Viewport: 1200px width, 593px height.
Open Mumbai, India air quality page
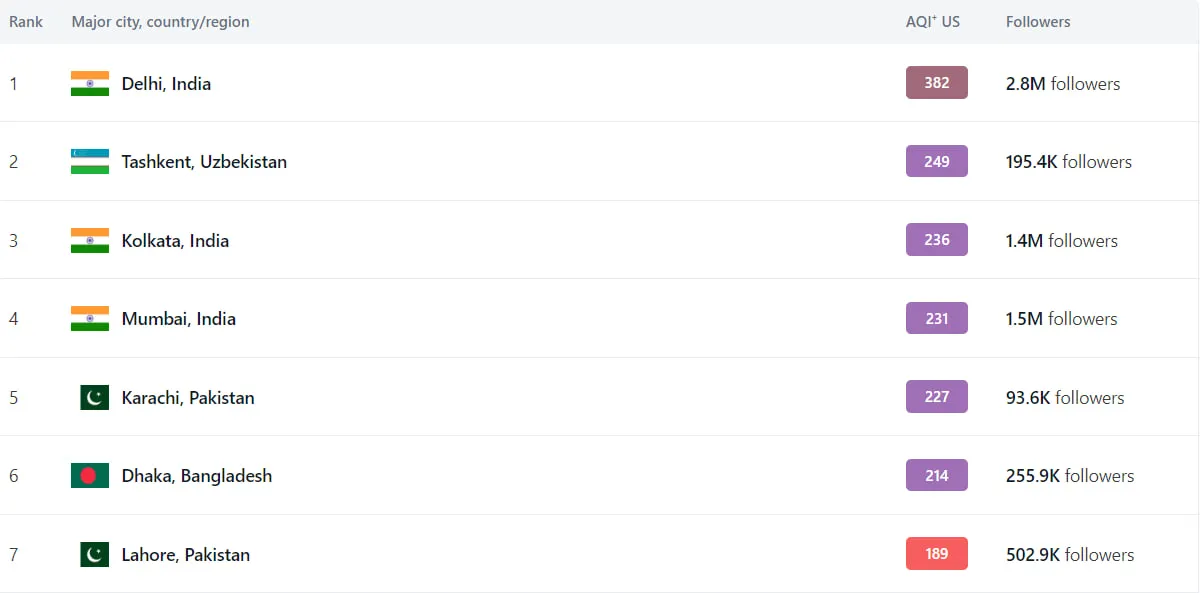179,319
